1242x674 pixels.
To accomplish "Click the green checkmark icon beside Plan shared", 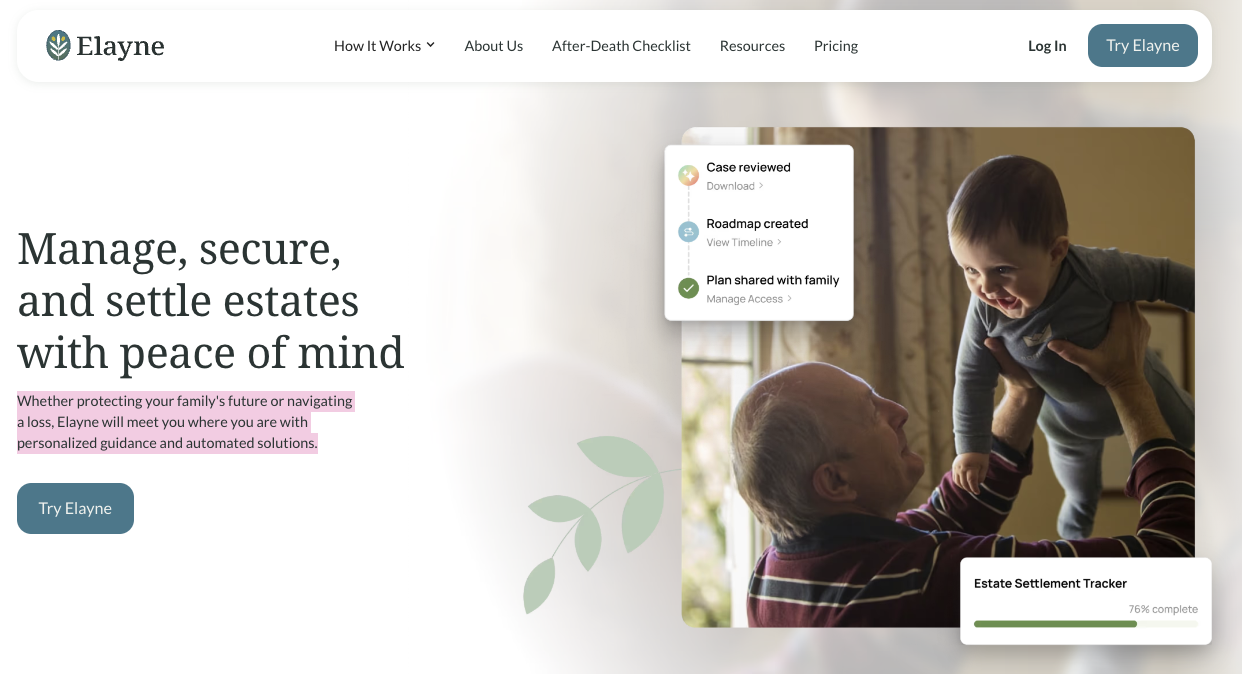I will pyautogui.click(x=688, y=288).
